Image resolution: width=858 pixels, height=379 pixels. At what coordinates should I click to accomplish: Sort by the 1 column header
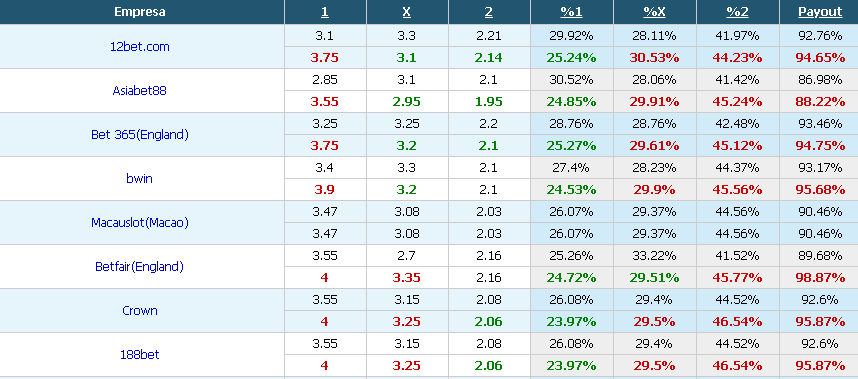coord(324,12)
